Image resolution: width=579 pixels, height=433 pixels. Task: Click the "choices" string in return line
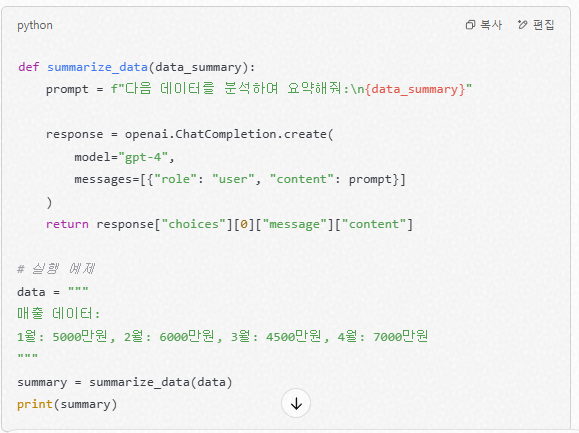[193, 224]
